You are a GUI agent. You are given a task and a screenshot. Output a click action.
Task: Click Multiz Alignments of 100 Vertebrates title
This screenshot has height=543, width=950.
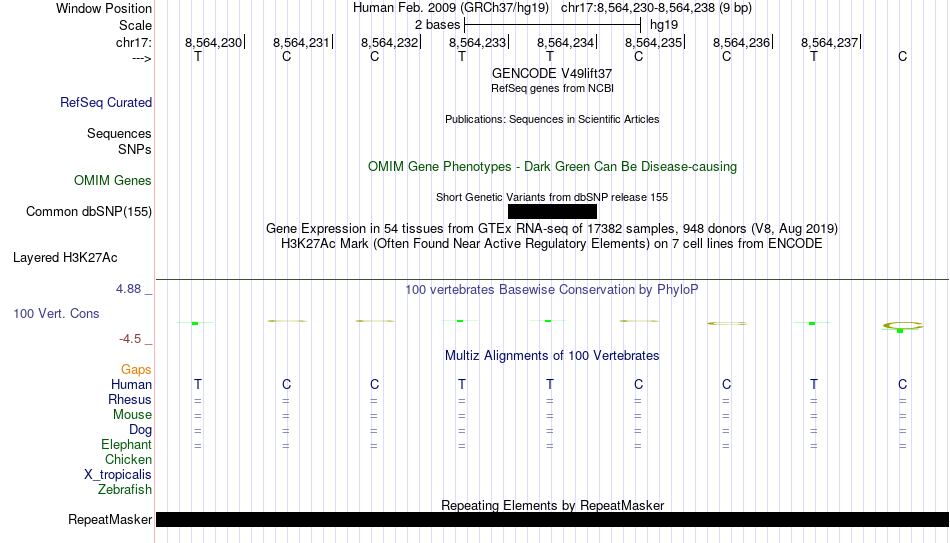(552, 356)
